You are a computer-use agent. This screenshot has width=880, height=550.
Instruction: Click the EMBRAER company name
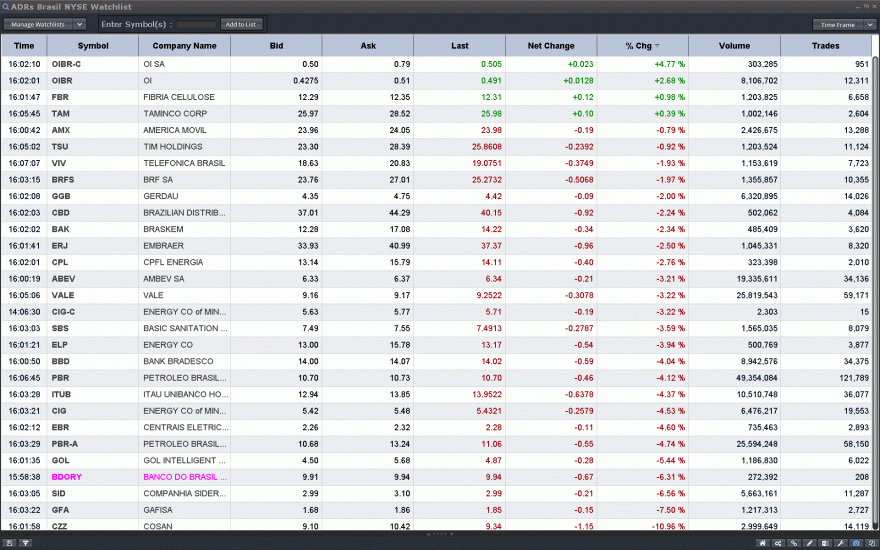coord(163,246)
